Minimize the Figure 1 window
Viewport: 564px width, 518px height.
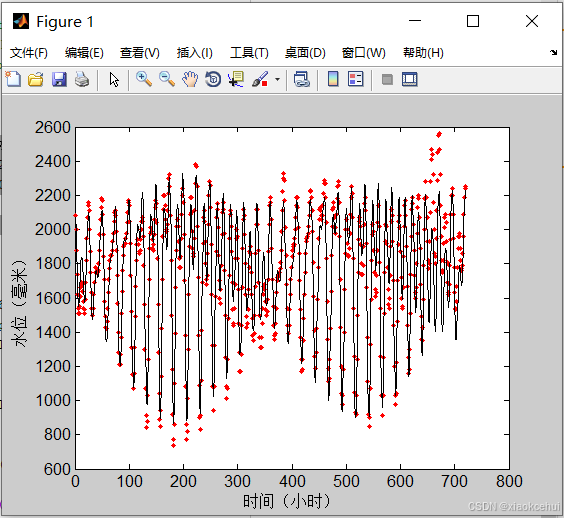[415, 21]
